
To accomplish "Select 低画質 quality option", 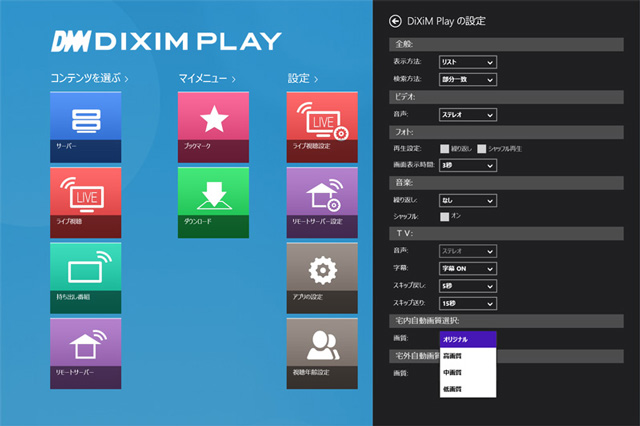I will coord(468,389).
